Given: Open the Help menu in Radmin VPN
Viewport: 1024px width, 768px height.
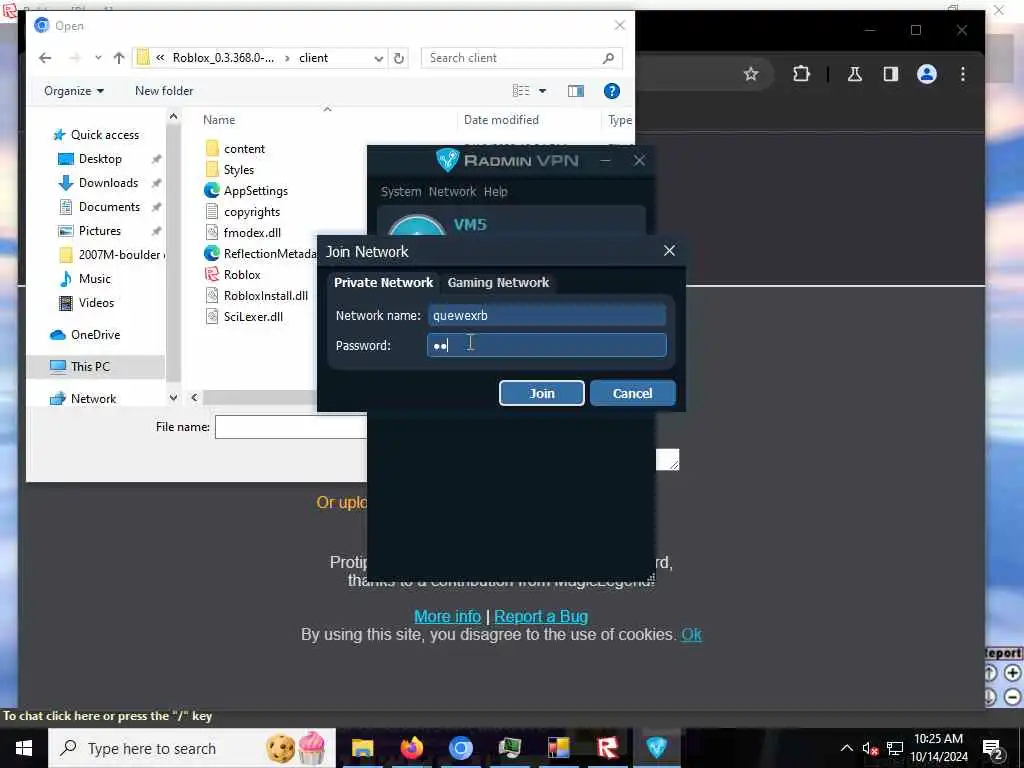Looking at the screenshot, I should pyautogui.click(x=496, y=191).
